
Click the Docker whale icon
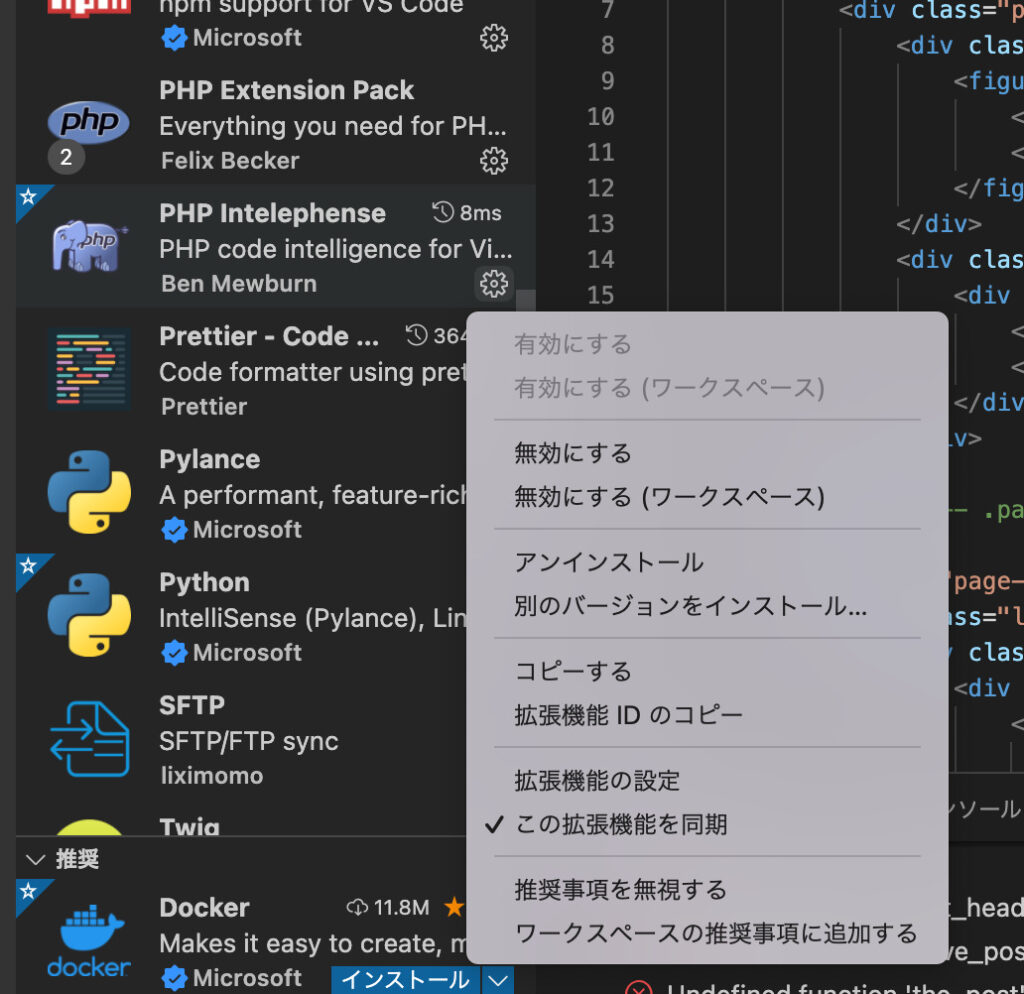88,935
